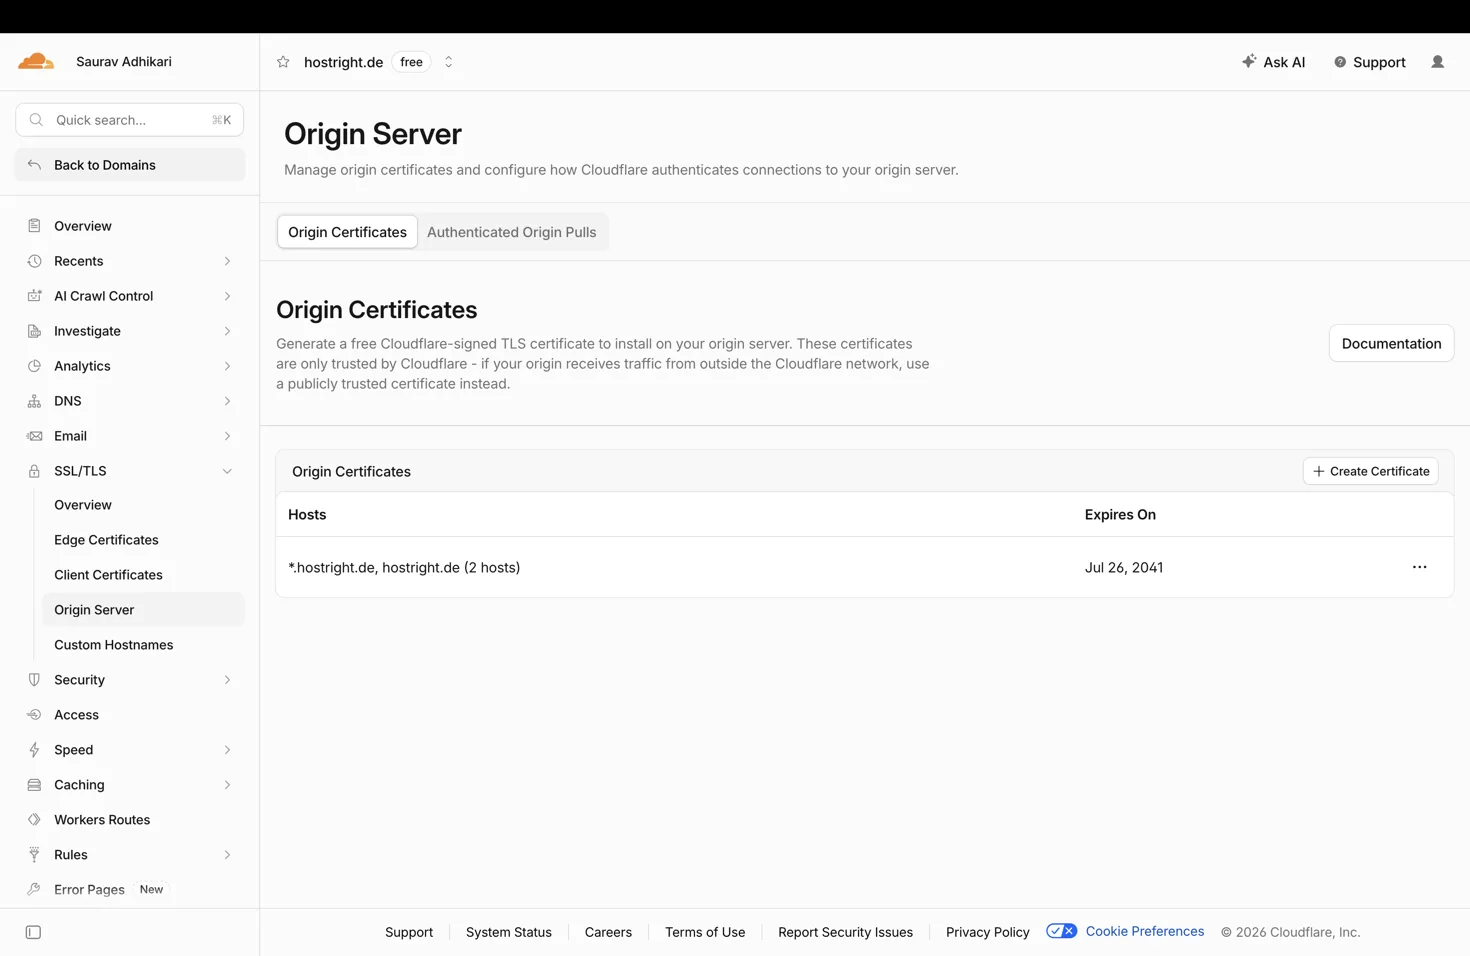Select Origin Server in sidebar
Viewport: 1470px width, 956px height.
(x=143, y=610)
